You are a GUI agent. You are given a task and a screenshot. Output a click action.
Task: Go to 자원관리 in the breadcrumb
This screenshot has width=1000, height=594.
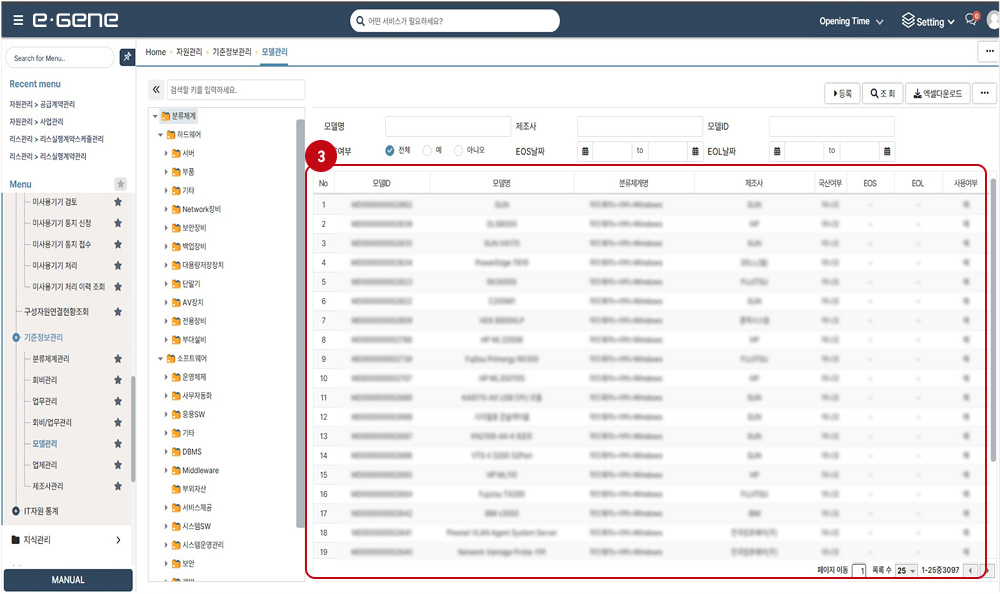coord(189,51)
